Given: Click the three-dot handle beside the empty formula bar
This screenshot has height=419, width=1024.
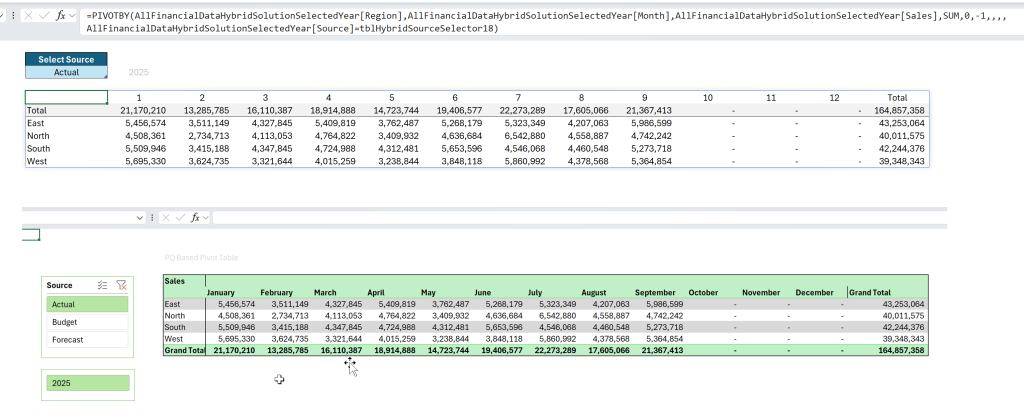Looking at the screenshot, I should 152,217.
